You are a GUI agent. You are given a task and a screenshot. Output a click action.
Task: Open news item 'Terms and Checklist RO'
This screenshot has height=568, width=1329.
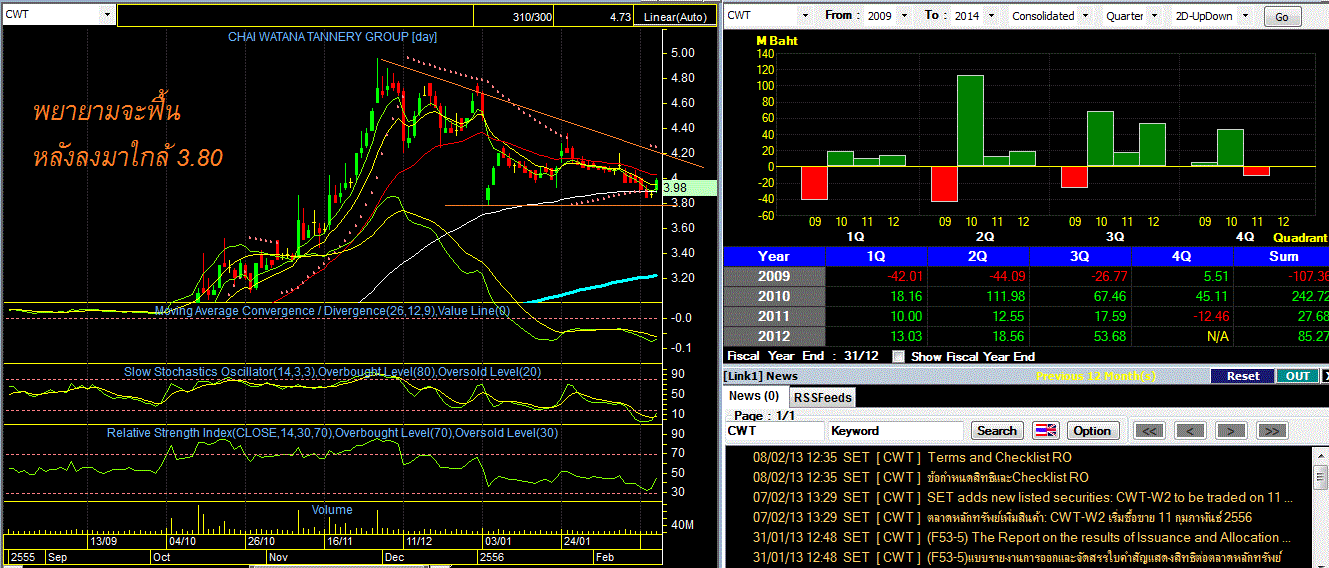tap(999, 457)
